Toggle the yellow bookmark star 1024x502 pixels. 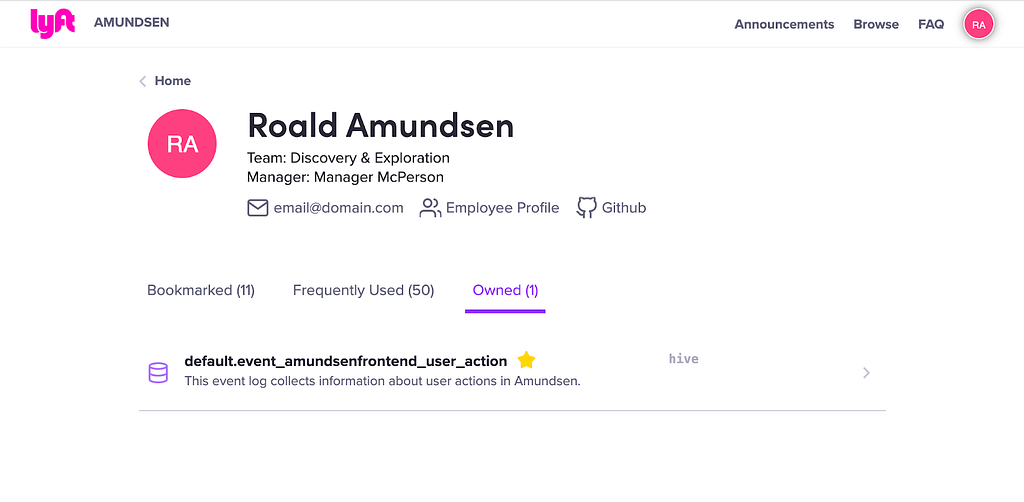point(526,360)
